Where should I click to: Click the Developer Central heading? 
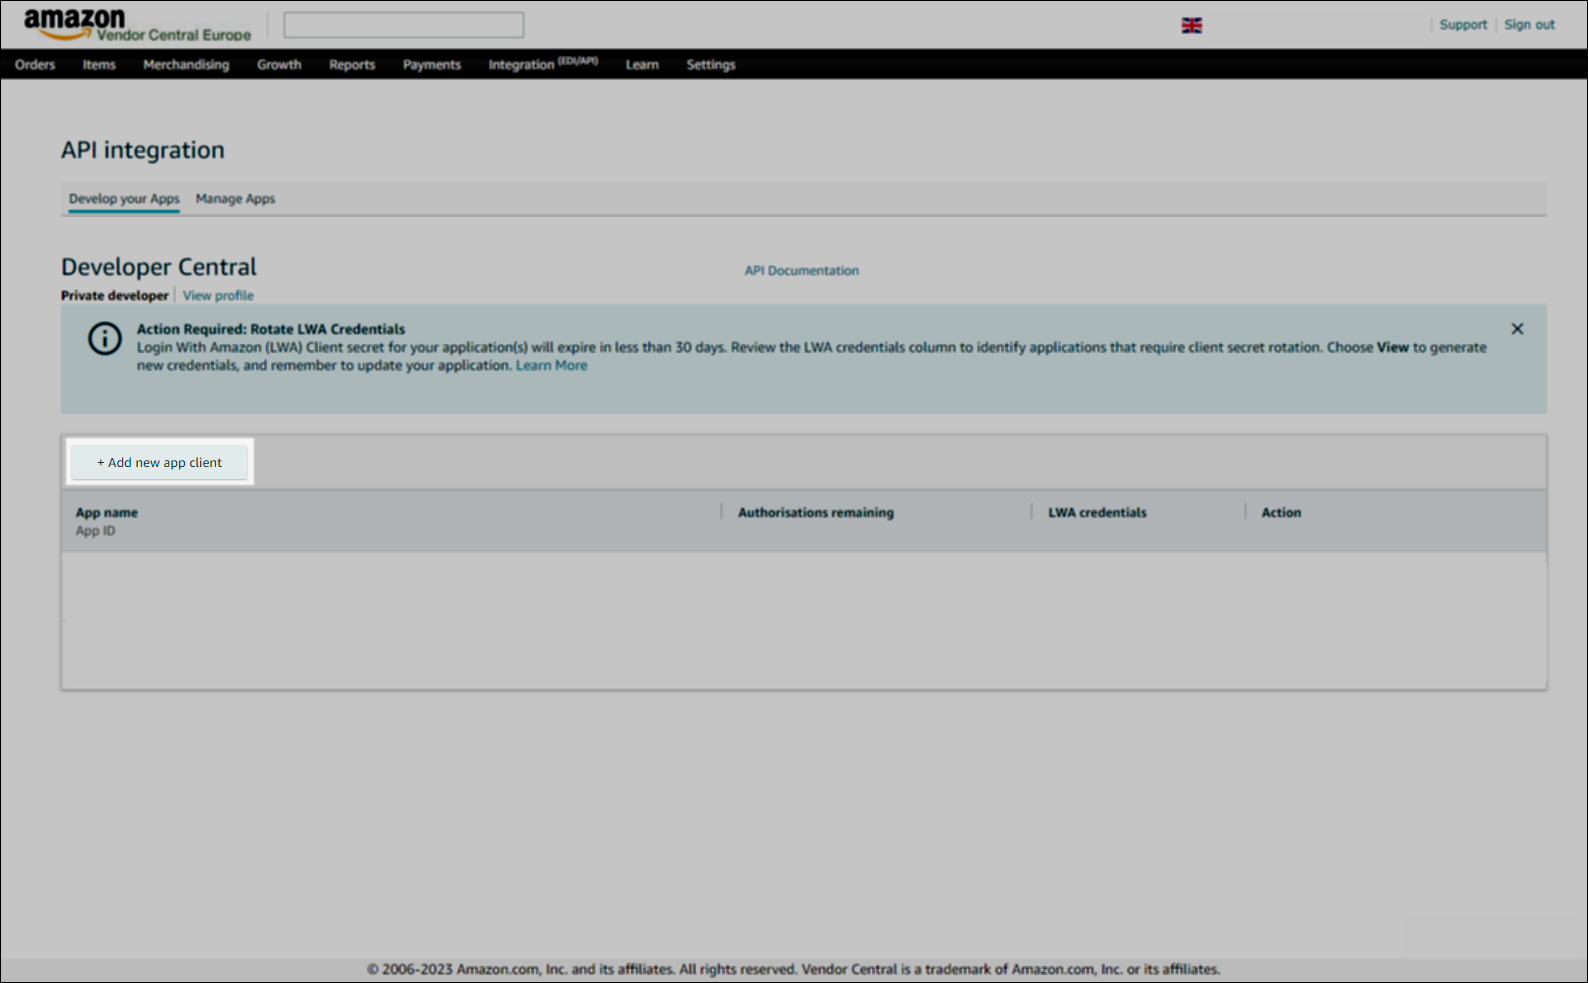(159, 267)
